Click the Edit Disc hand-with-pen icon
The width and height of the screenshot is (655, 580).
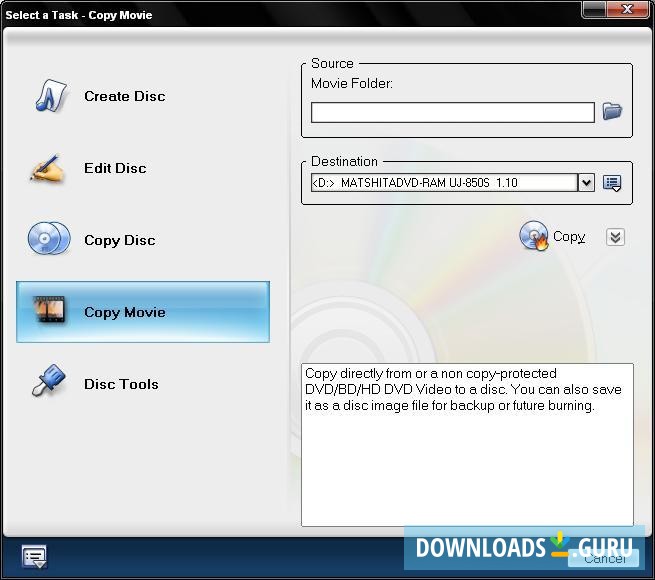coord(47,168)
